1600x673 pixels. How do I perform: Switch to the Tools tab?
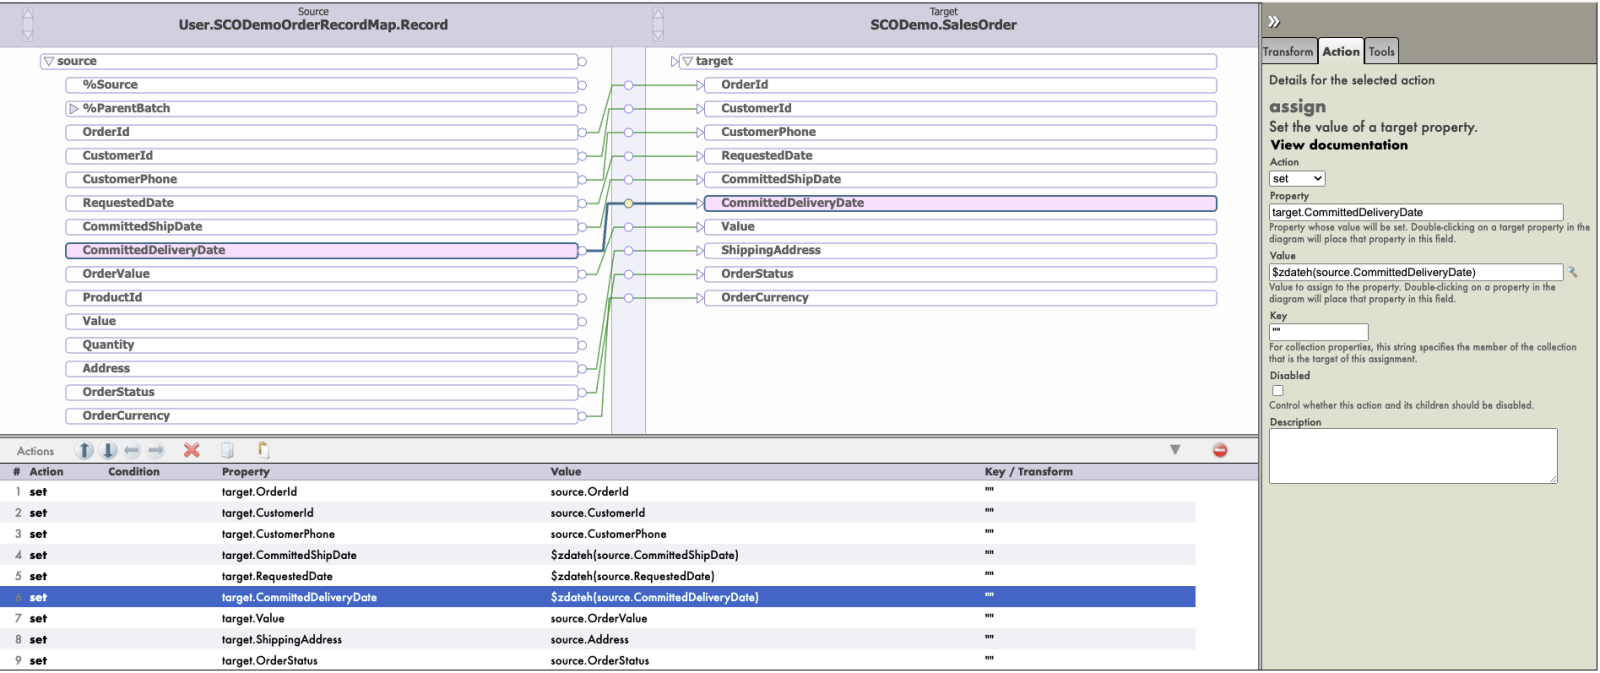pos(1381,52)
